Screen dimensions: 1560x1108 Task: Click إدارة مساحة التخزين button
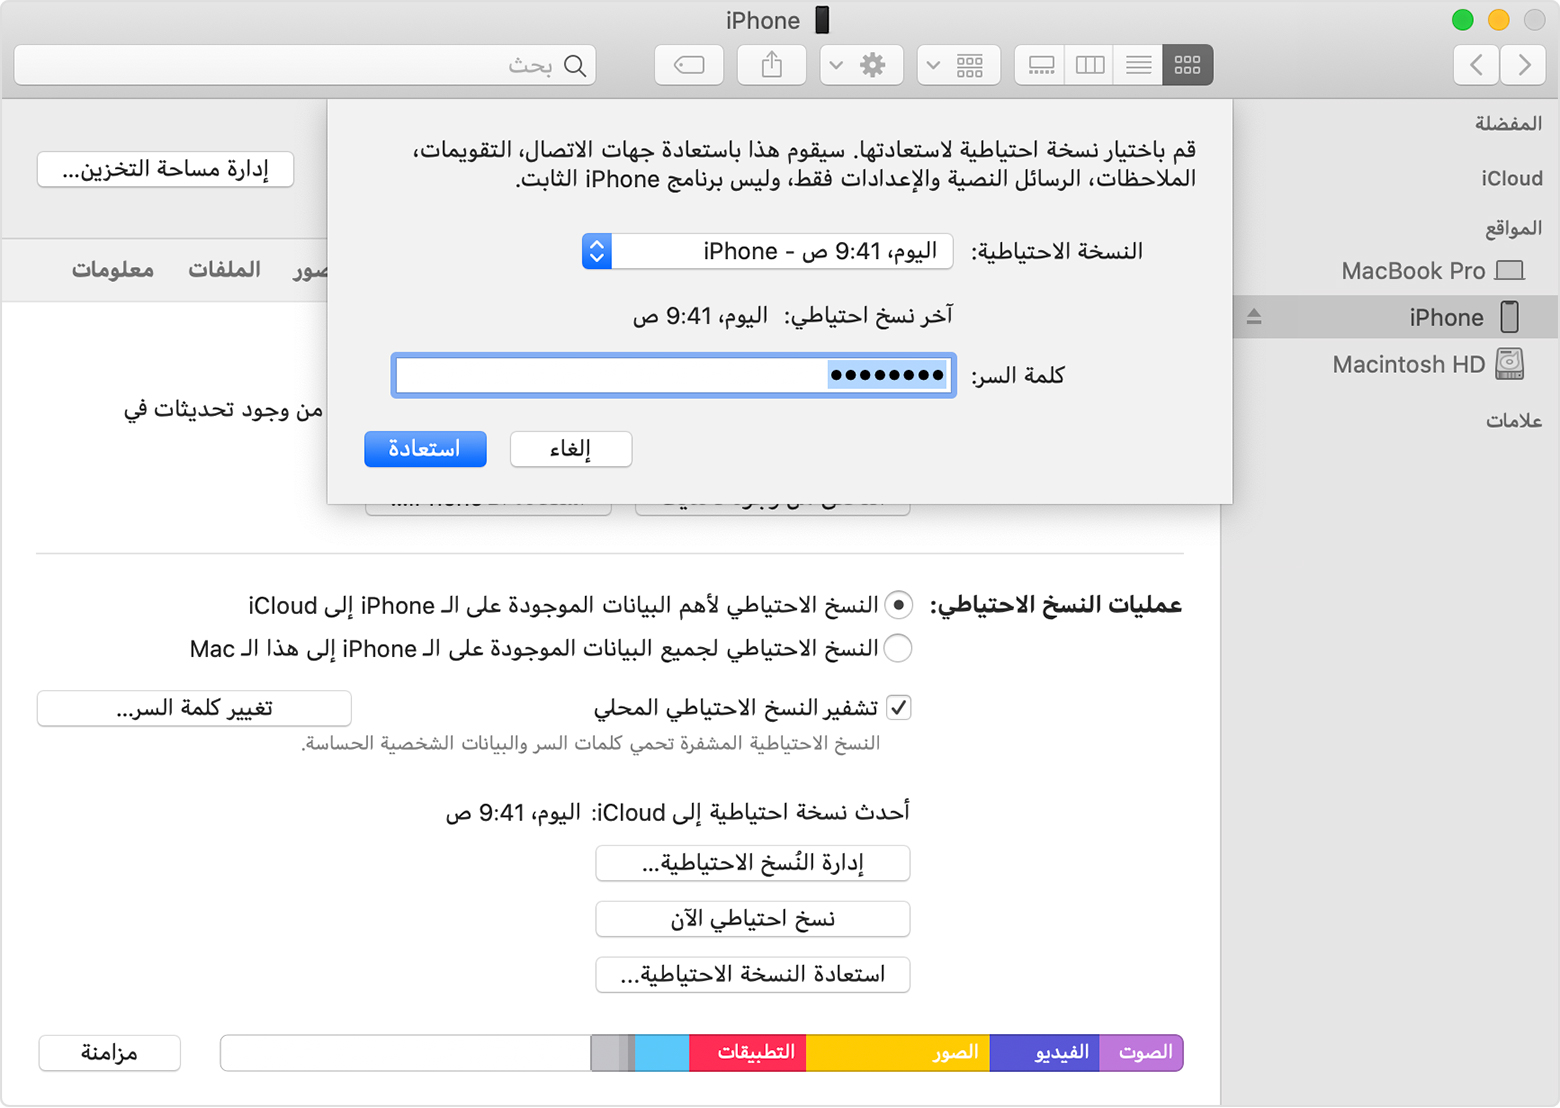[165, 169]
